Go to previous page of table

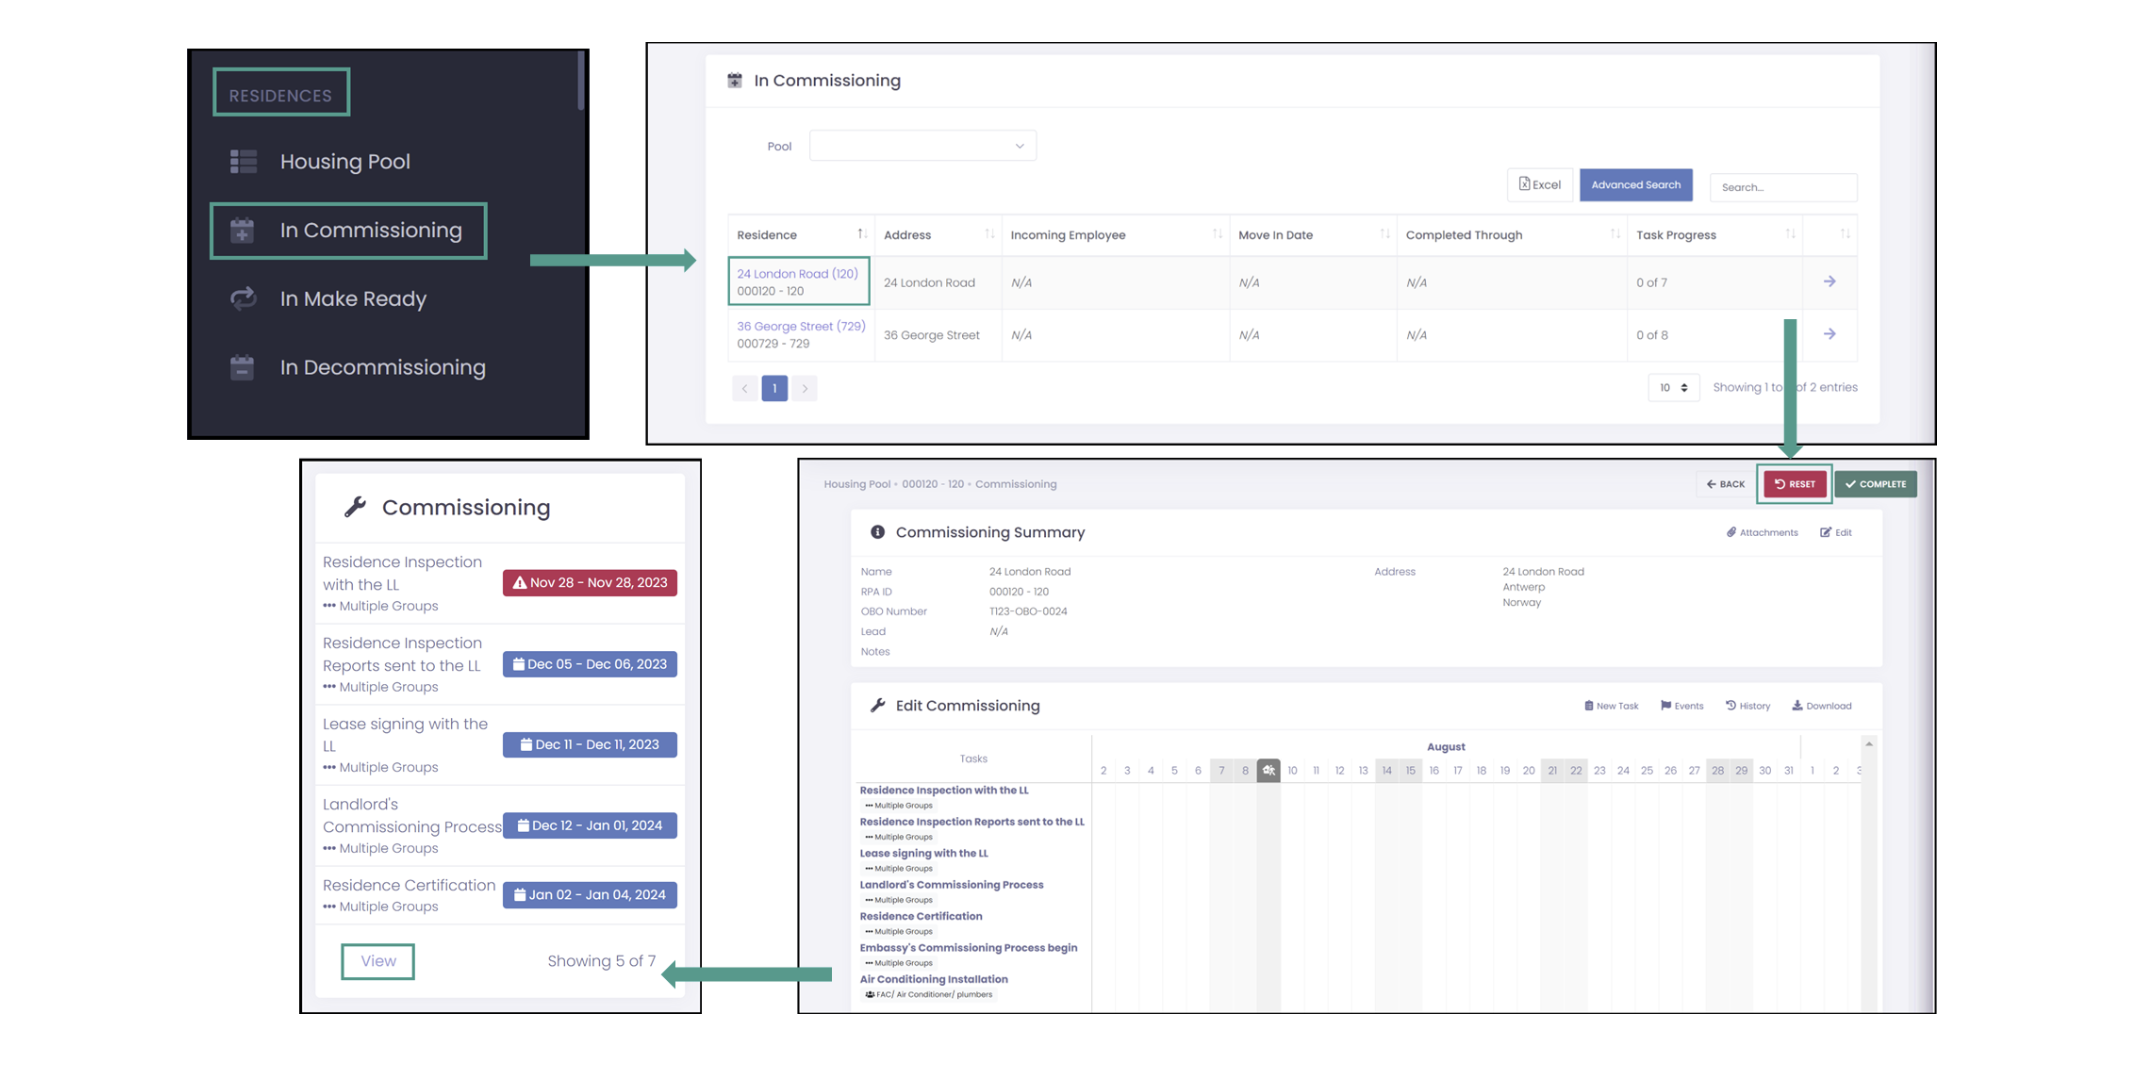point(745,388)
